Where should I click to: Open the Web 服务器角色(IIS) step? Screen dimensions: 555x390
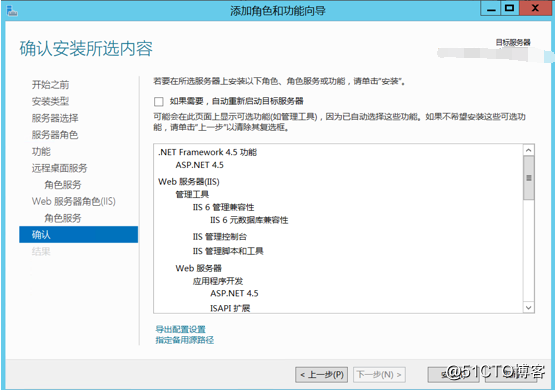74,201
